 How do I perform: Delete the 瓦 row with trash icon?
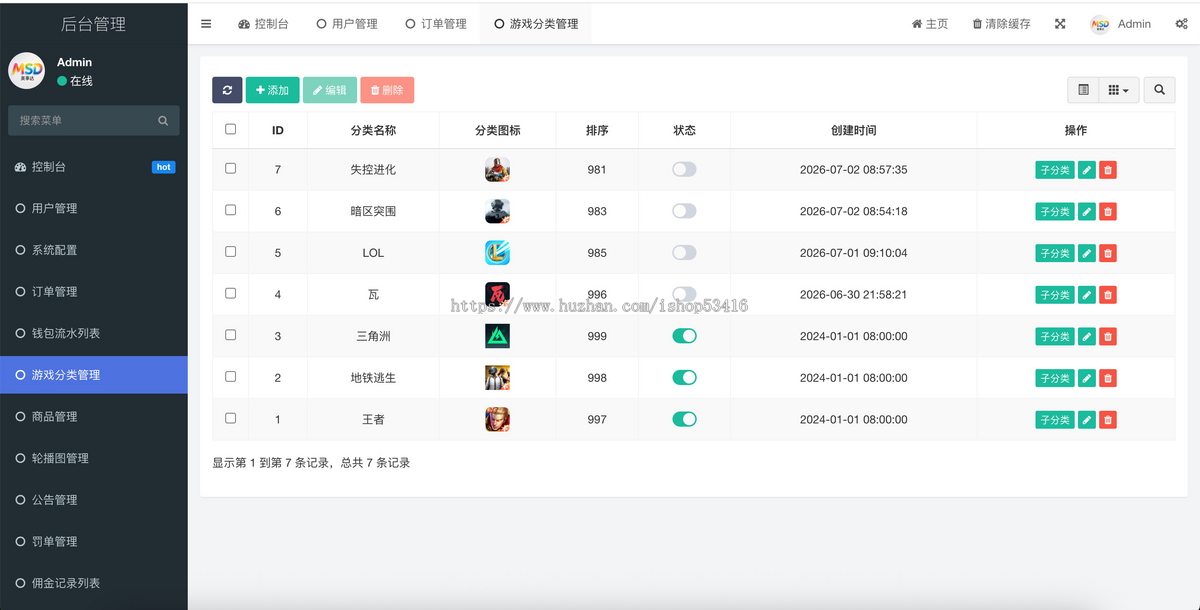click(1107, 295)
